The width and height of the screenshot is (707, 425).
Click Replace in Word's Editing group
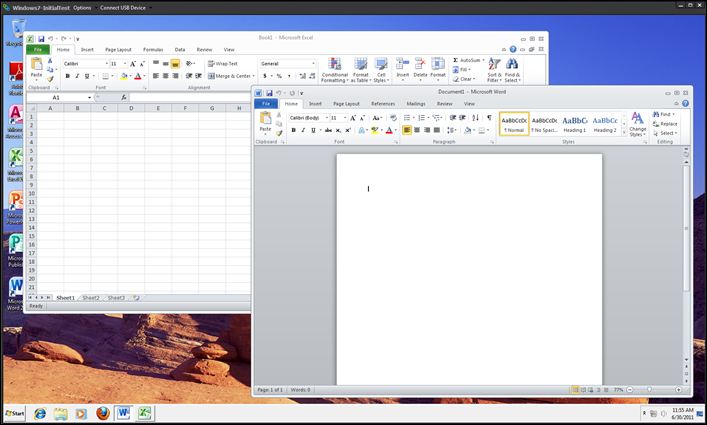667,124
